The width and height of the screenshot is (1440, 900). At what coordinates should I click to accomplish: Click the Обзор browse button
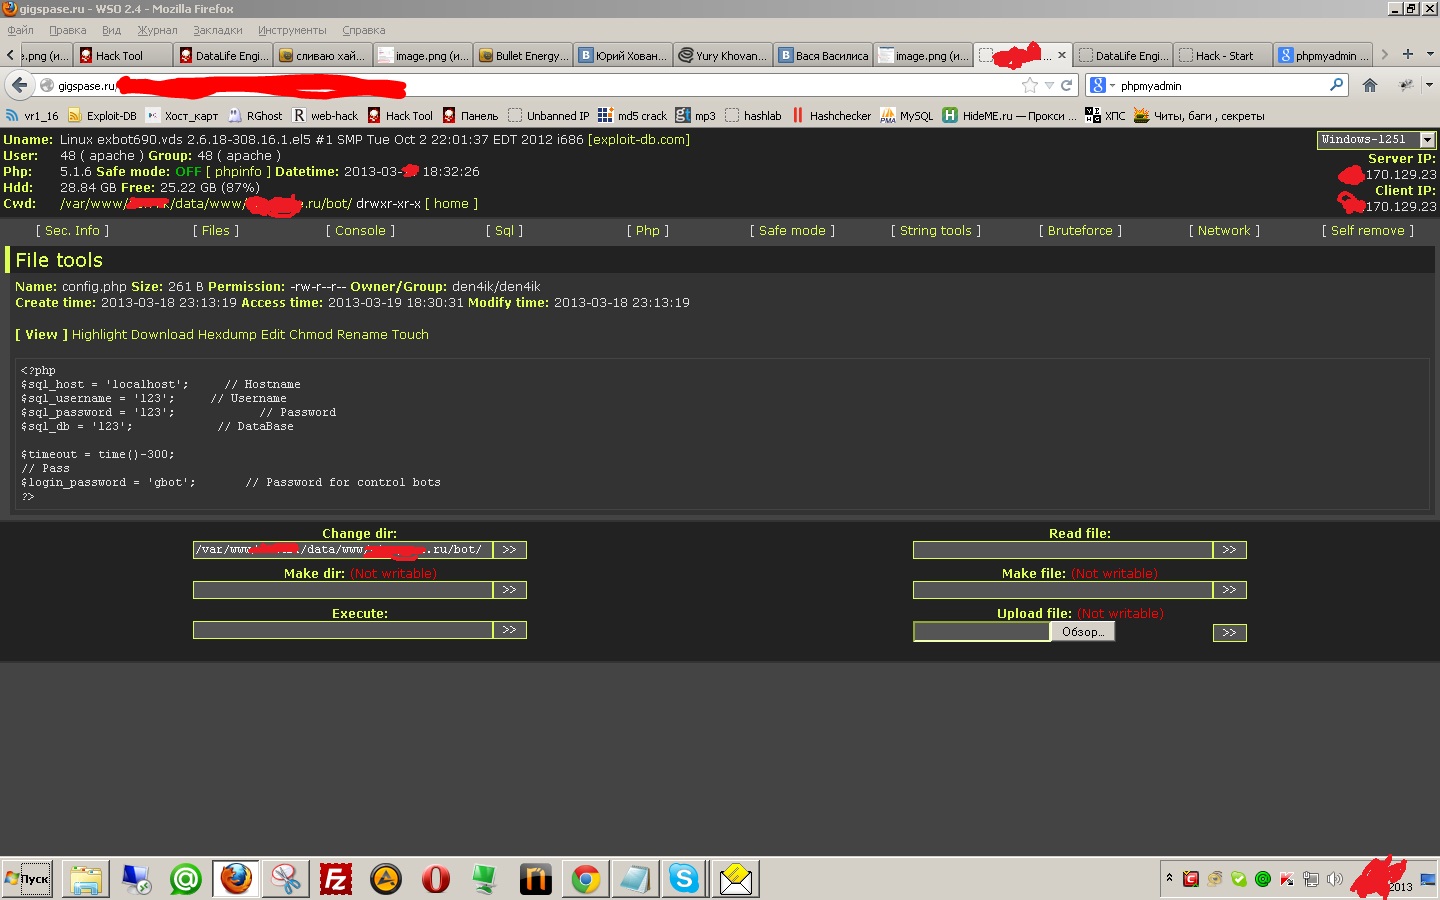[1083, 632]
